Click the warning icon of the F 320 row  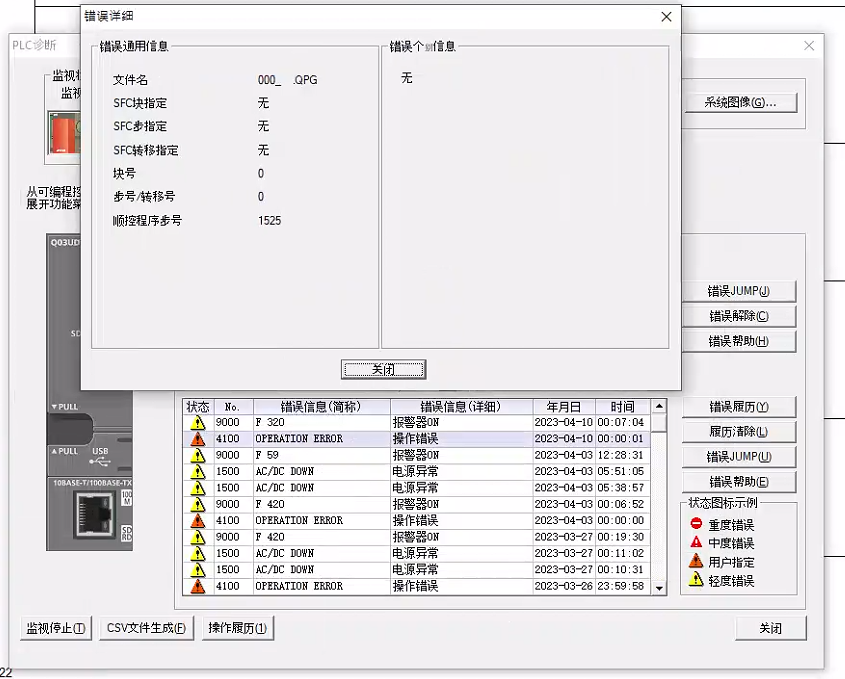pyautogui.click(x=198, y=423)
